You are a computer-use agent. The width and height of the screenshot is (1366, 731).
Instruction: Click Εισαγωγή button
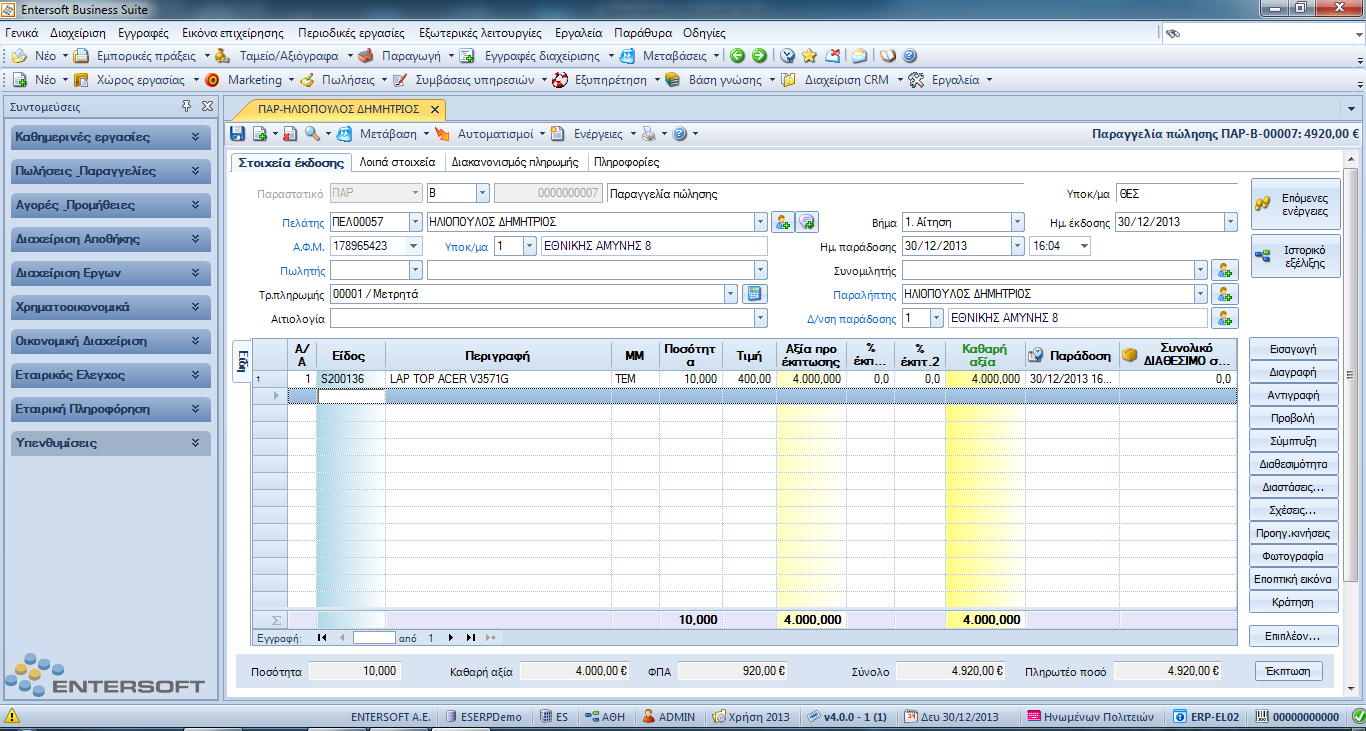pos(1293,350)
